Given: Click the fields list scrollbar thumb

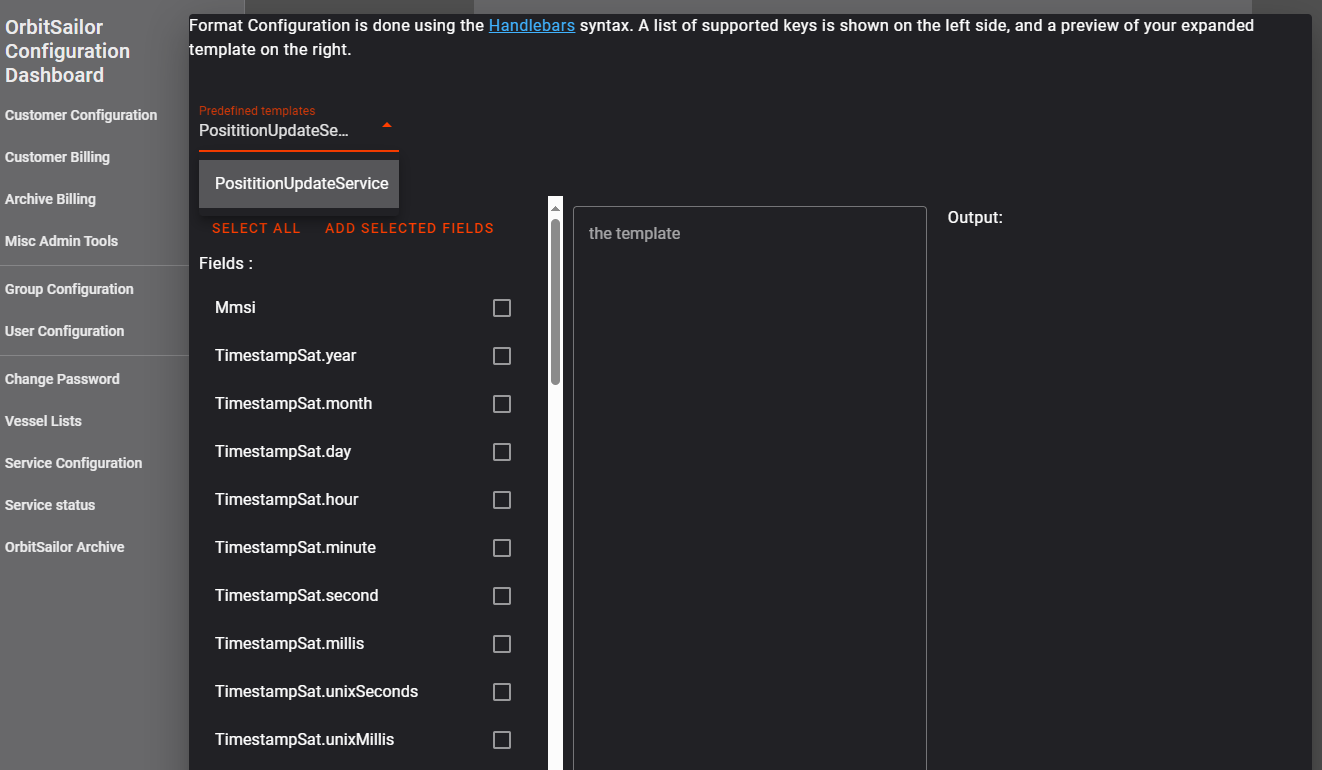Looking at the screenshot, I should pyautogui.click(x=555, y=302).
